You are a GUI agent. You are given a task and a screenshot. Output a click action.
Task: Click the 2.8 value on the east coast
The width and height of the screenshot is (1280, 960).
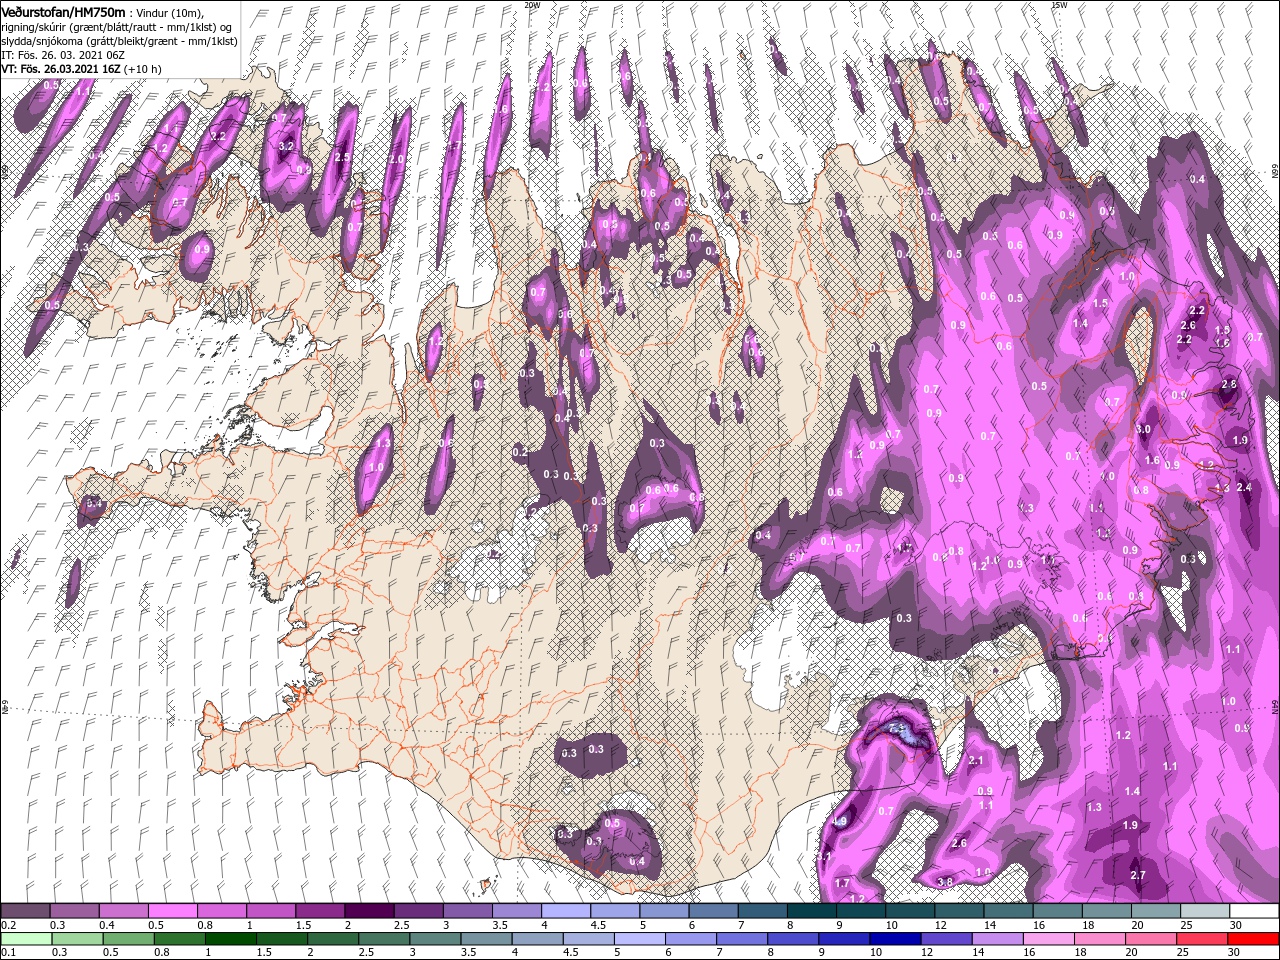1229,384
